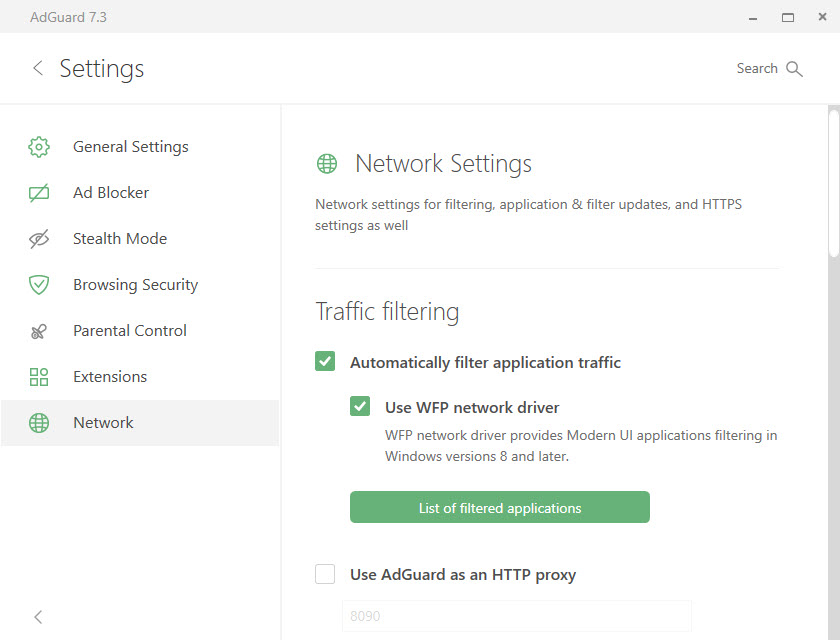
Task: Select Network section in sidebar
Action: tap(140, 423)
